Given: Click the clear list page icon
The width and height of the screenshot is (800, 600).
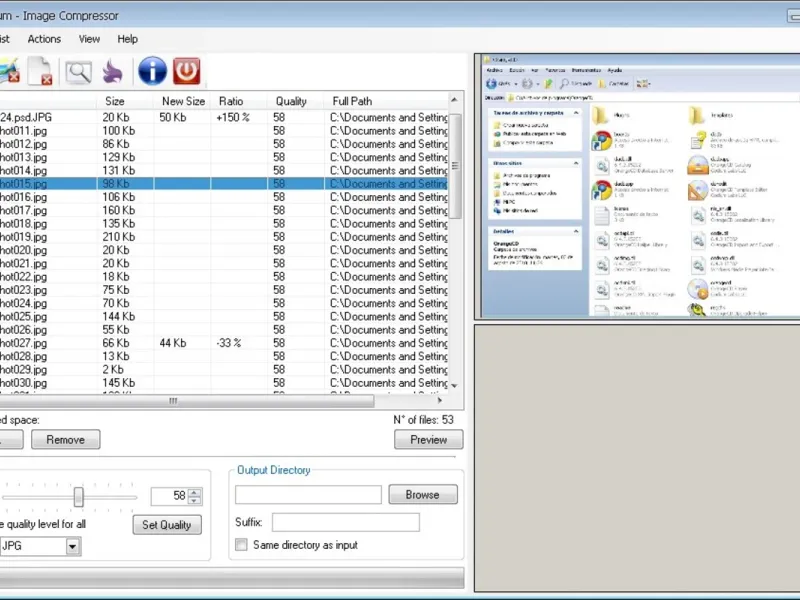Looking at the screenshot, I should [40, 71].
